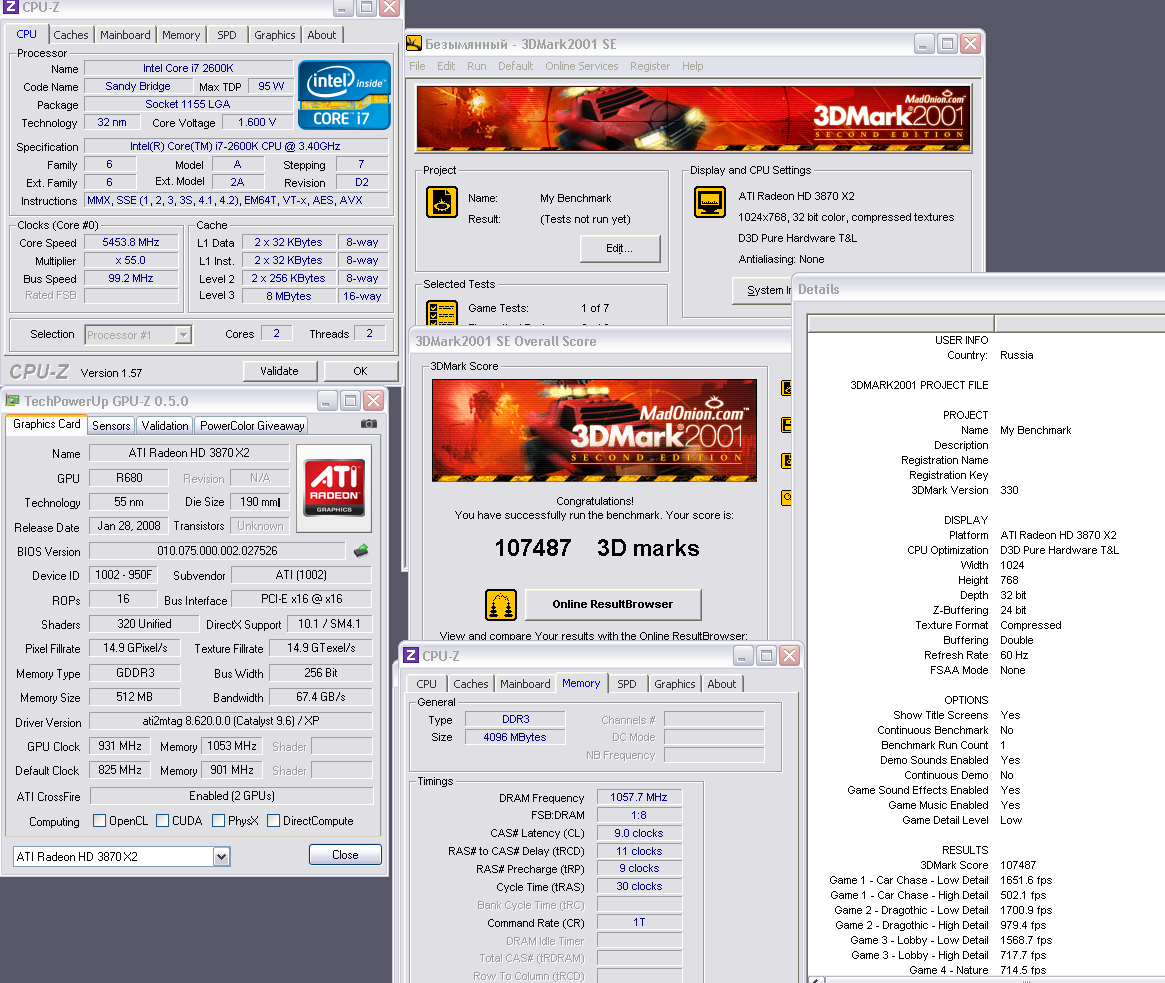This screenshot has width=1165, height=983.
Task: Toggle the CUDA checkbox
Action: point(163,820)
